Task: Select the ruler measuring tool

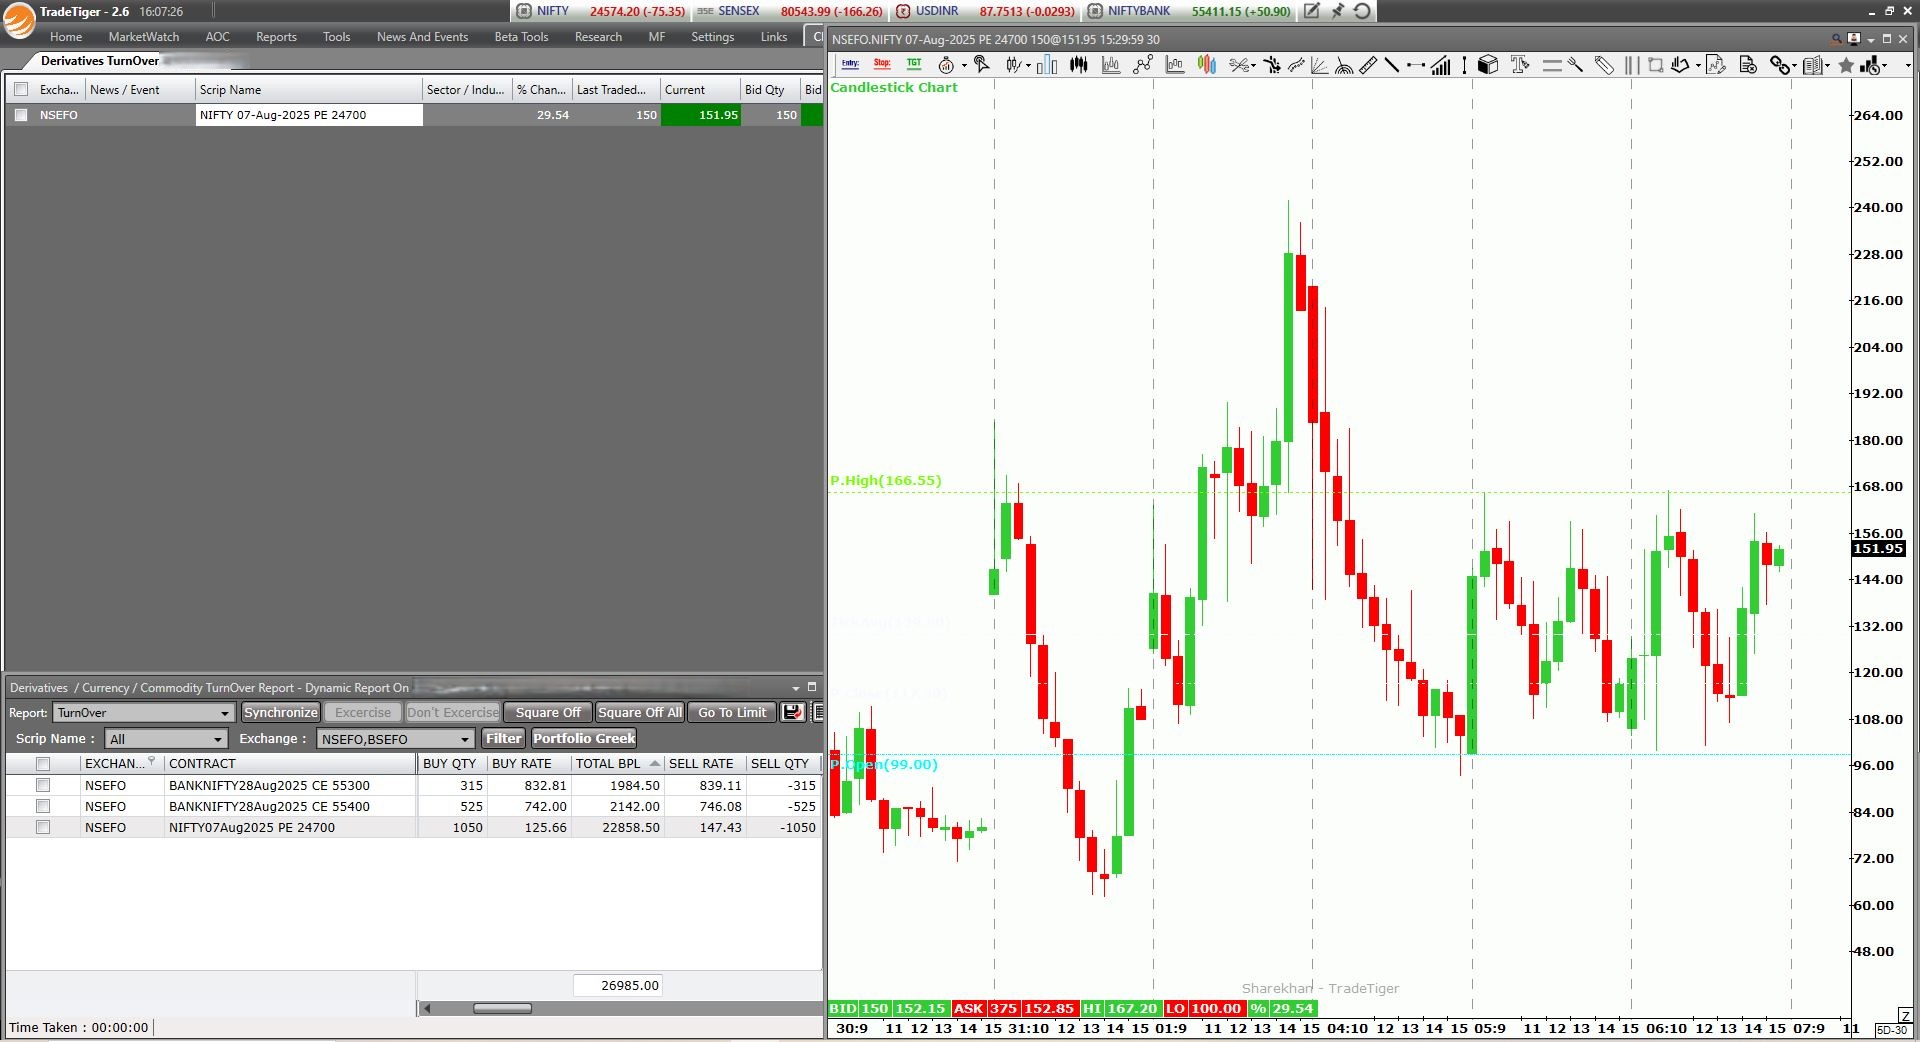Action: (x=1368, y=65)
